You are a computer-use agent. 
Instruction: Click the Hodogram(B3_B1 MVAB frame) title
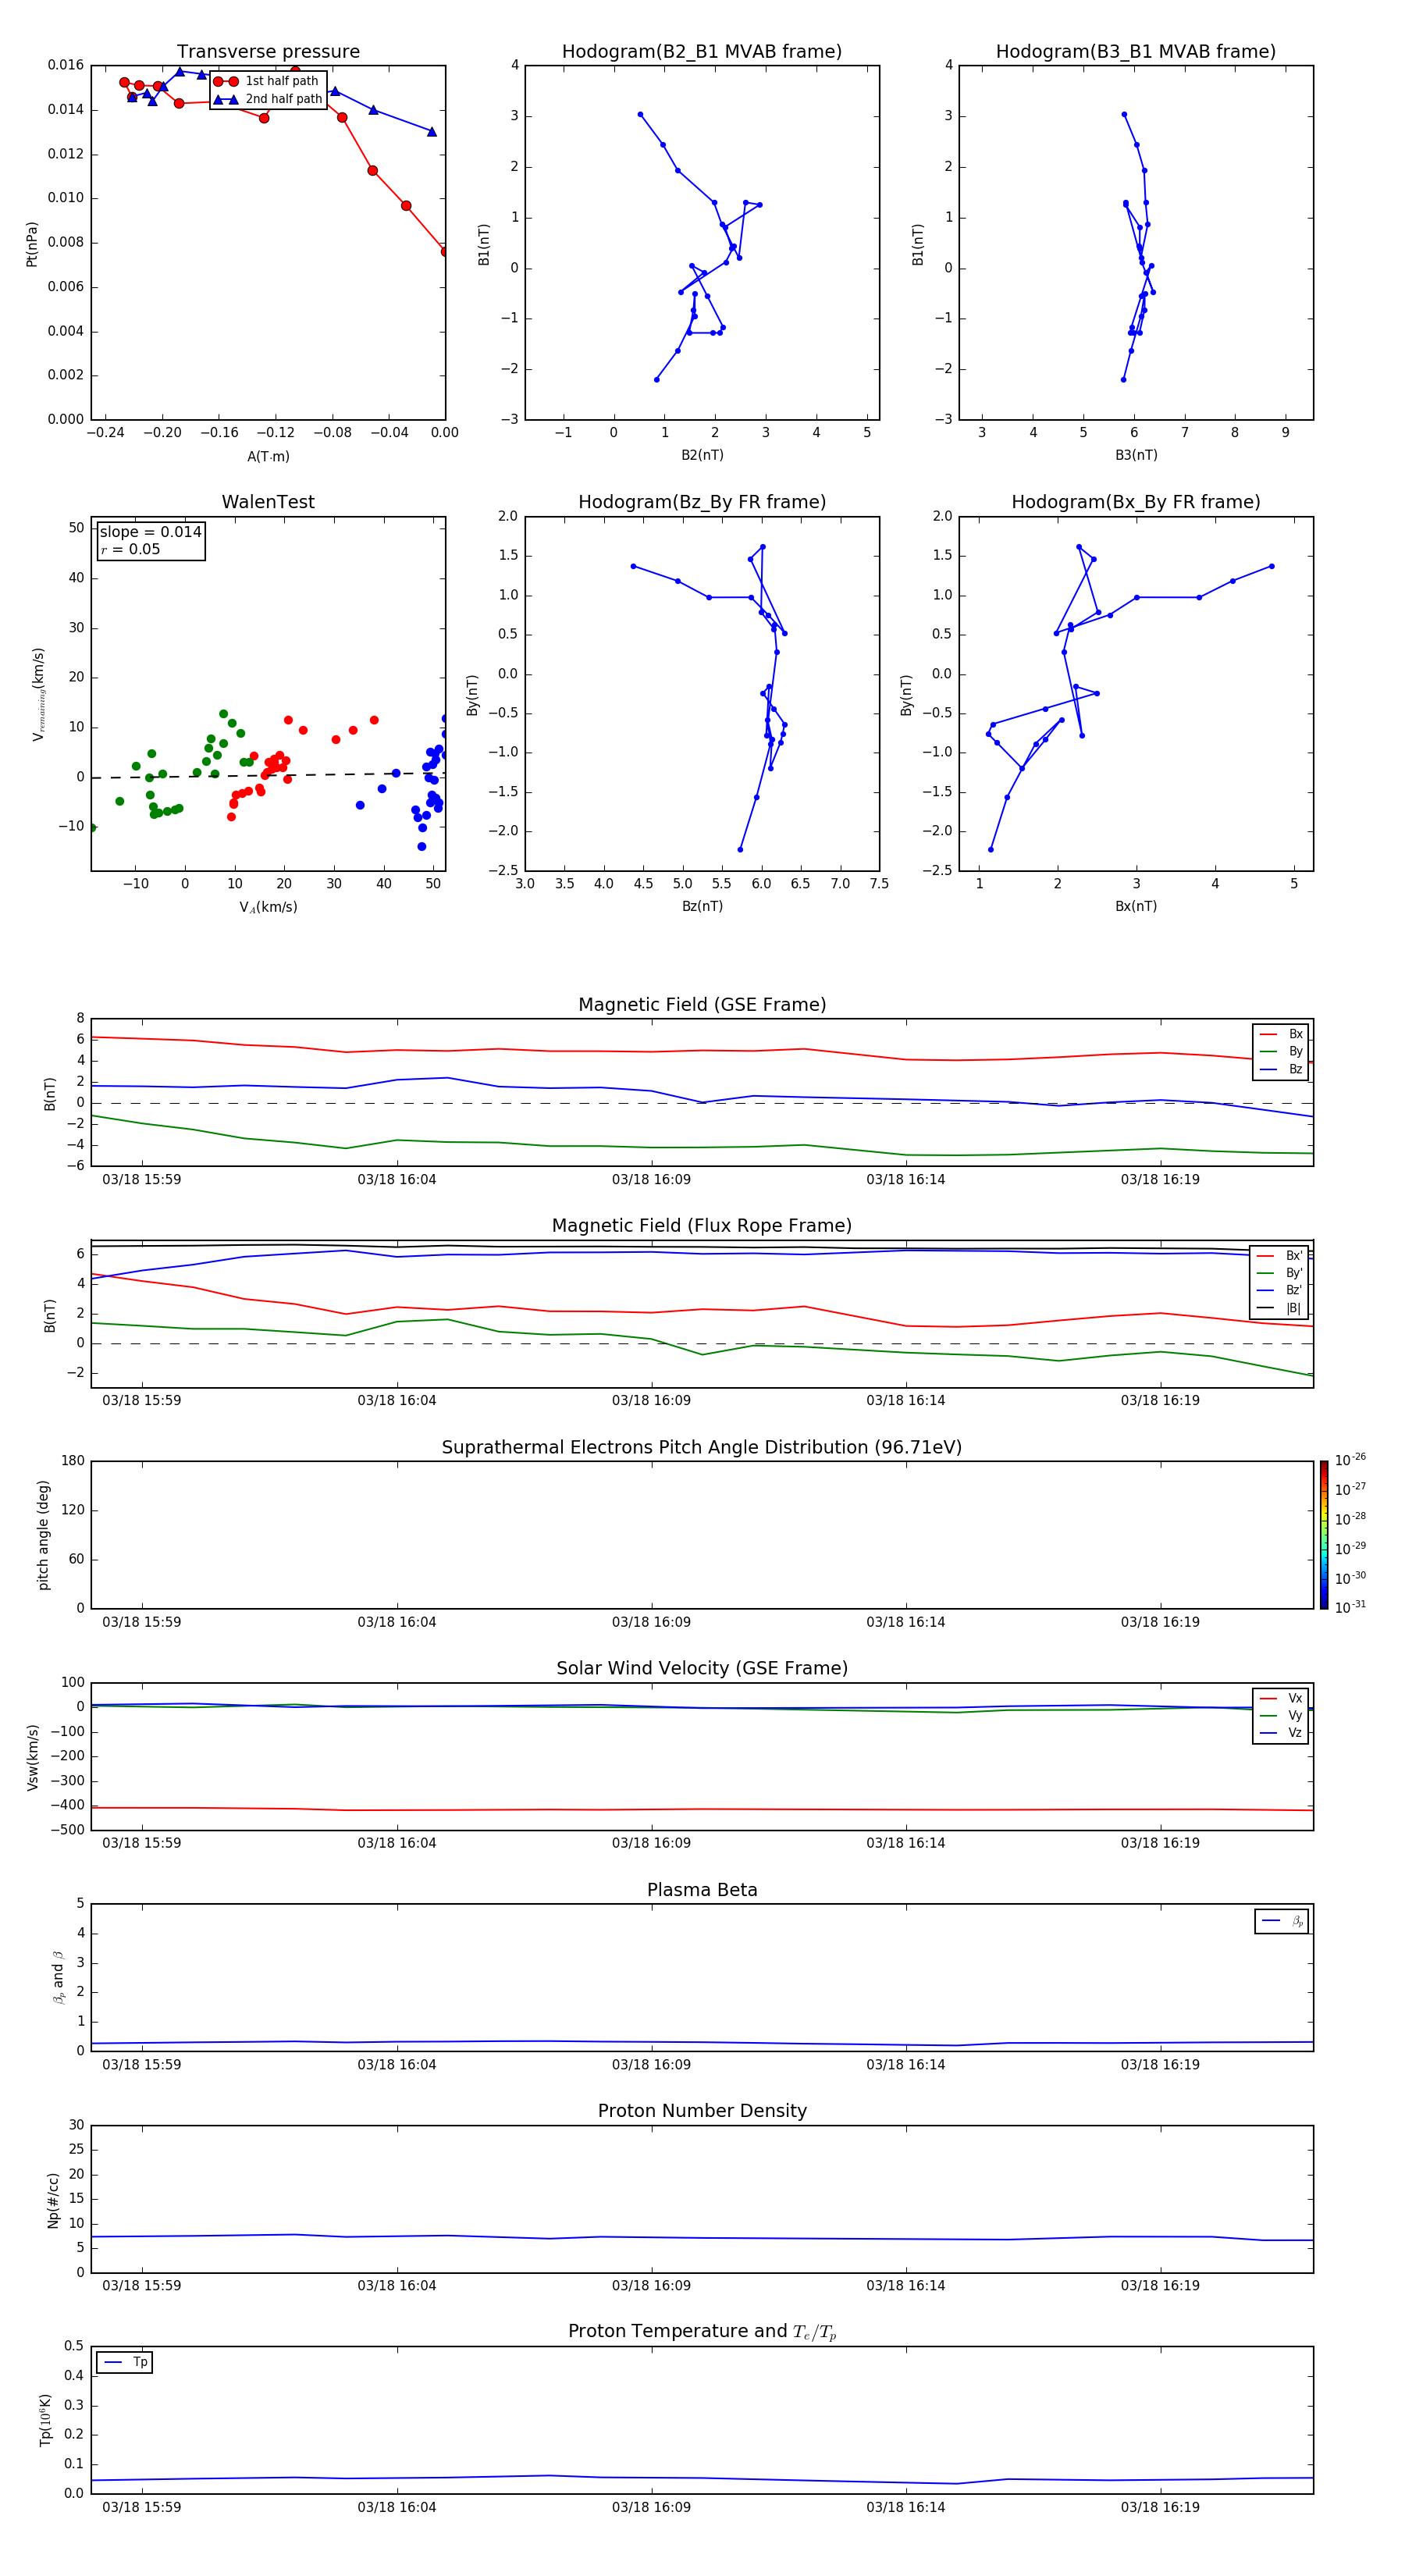(x=1136, y=52)
